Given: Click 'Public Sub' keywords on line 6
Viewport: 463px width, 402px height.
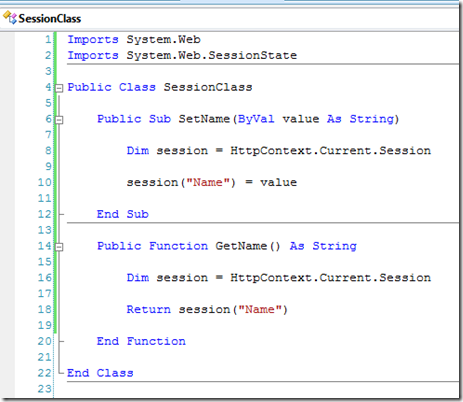Looking at the screenshot, I should point(134,119).
